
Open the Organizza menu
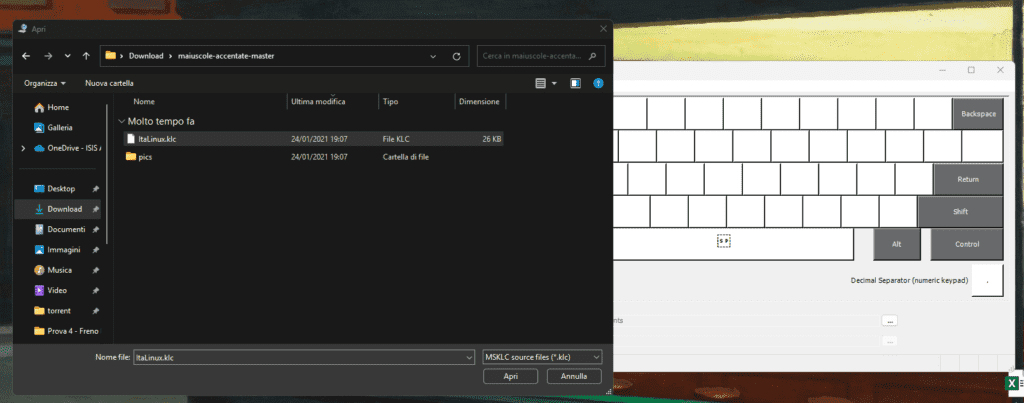(x=46, y=83)
